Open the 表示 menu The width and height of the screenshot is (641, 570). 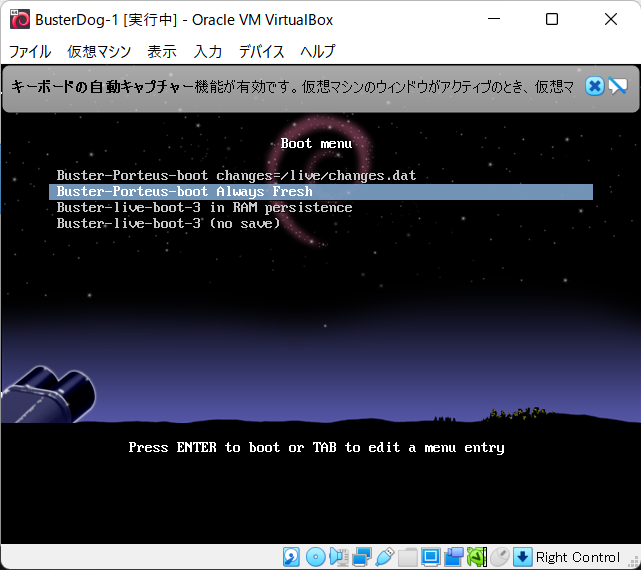pos(162,52)
